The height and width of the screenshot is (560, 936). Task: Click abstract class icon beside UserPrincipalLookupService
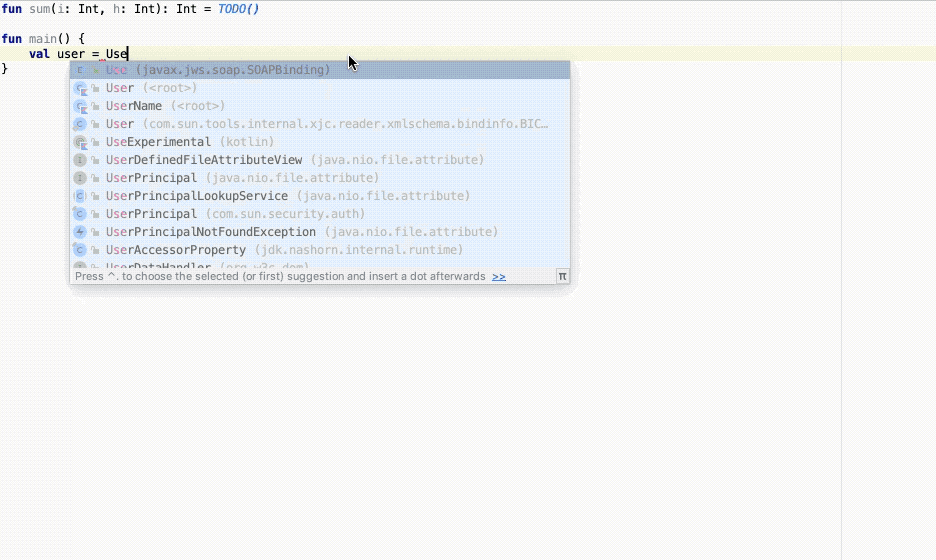click(x=80, y=196)
